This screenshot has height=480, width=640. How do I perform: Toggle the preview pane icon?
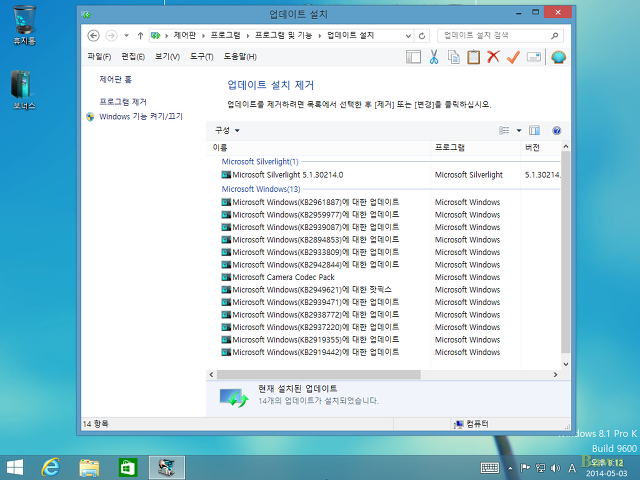pos(534,131)
